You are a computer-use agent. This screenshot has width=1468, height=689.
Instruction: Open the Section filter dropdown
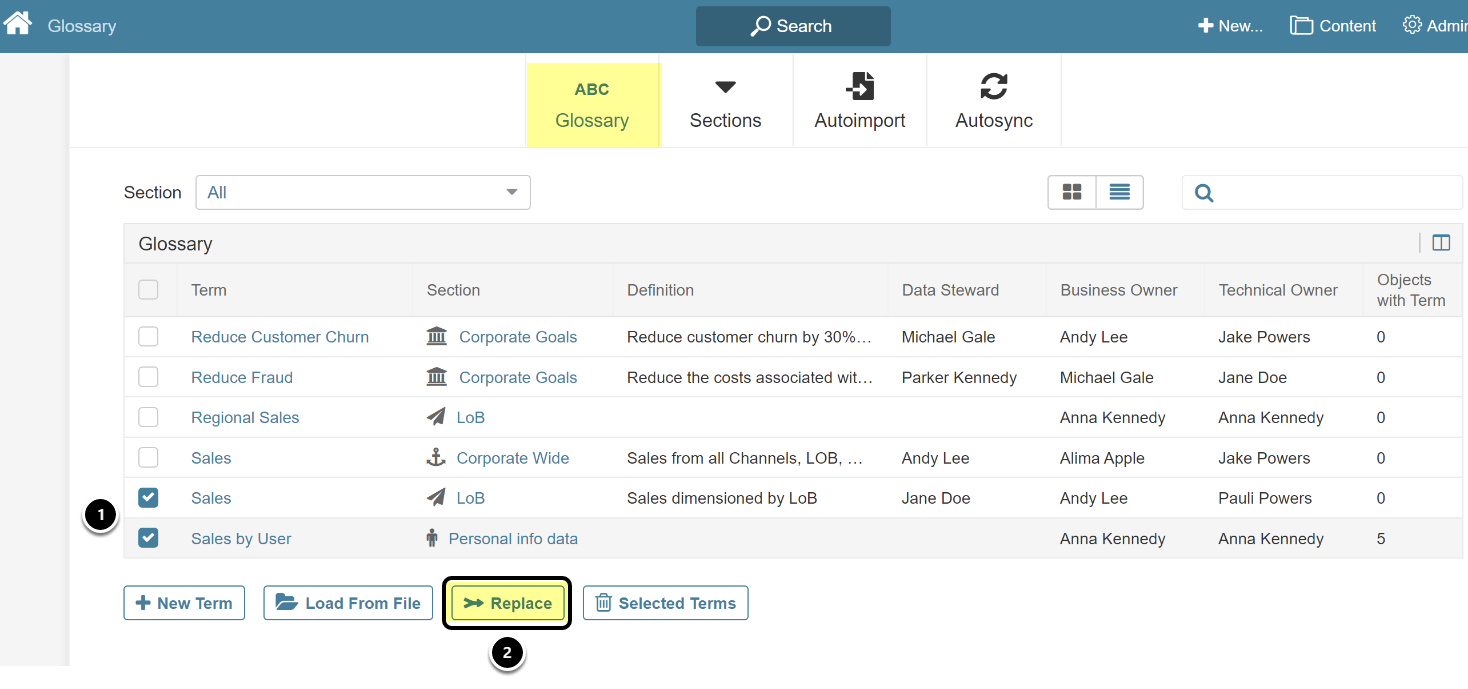[363, 192]
